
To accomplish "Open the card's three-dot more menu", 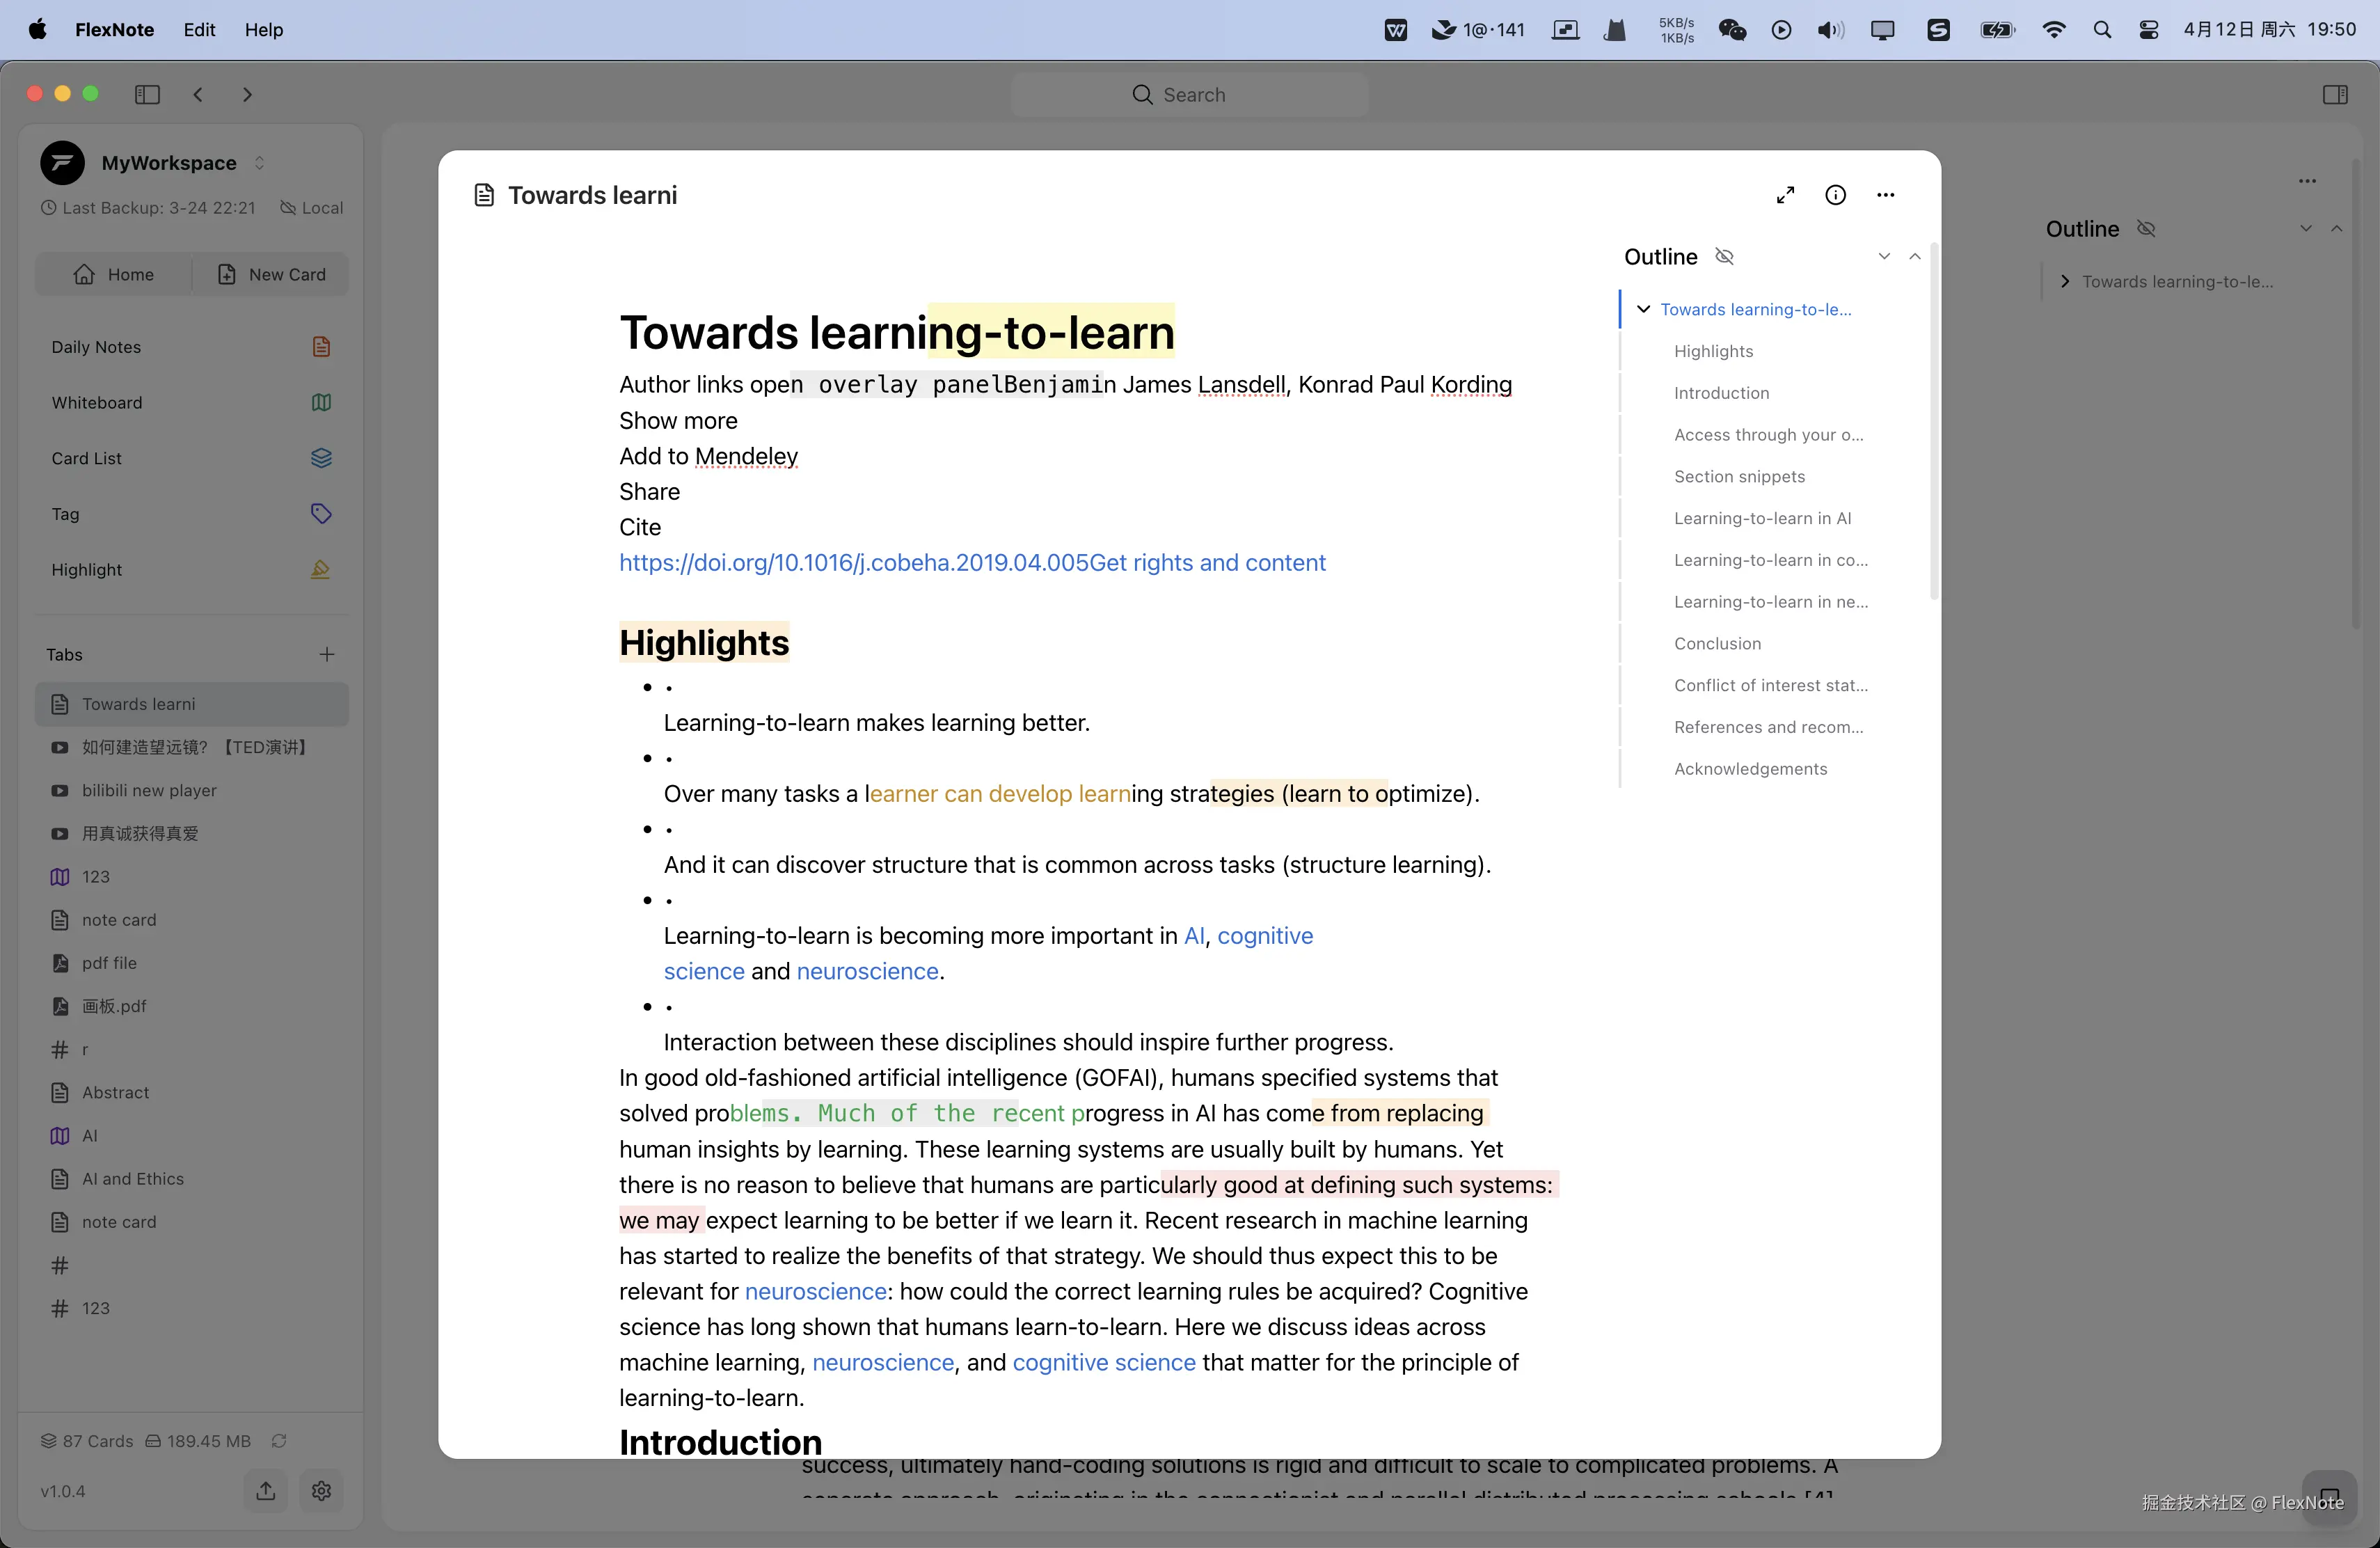I will tap(1885, 195).
